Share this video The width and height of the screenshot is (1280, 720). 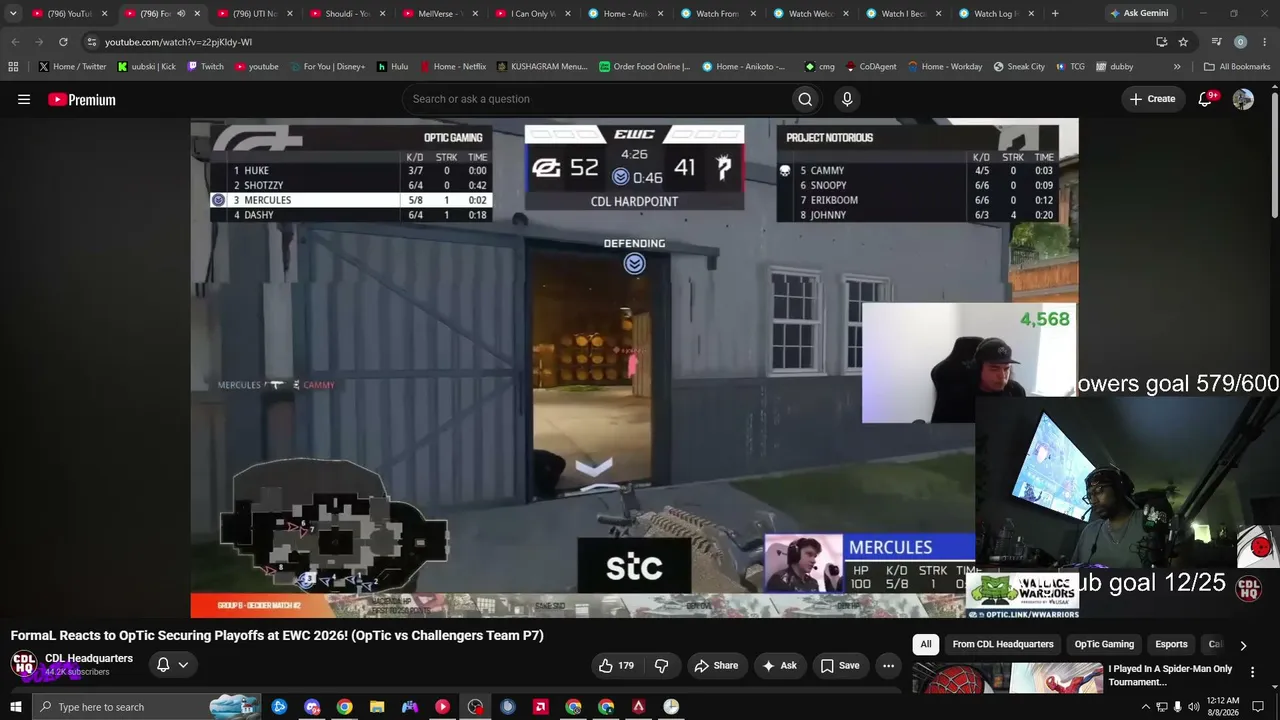pos(716,665)
